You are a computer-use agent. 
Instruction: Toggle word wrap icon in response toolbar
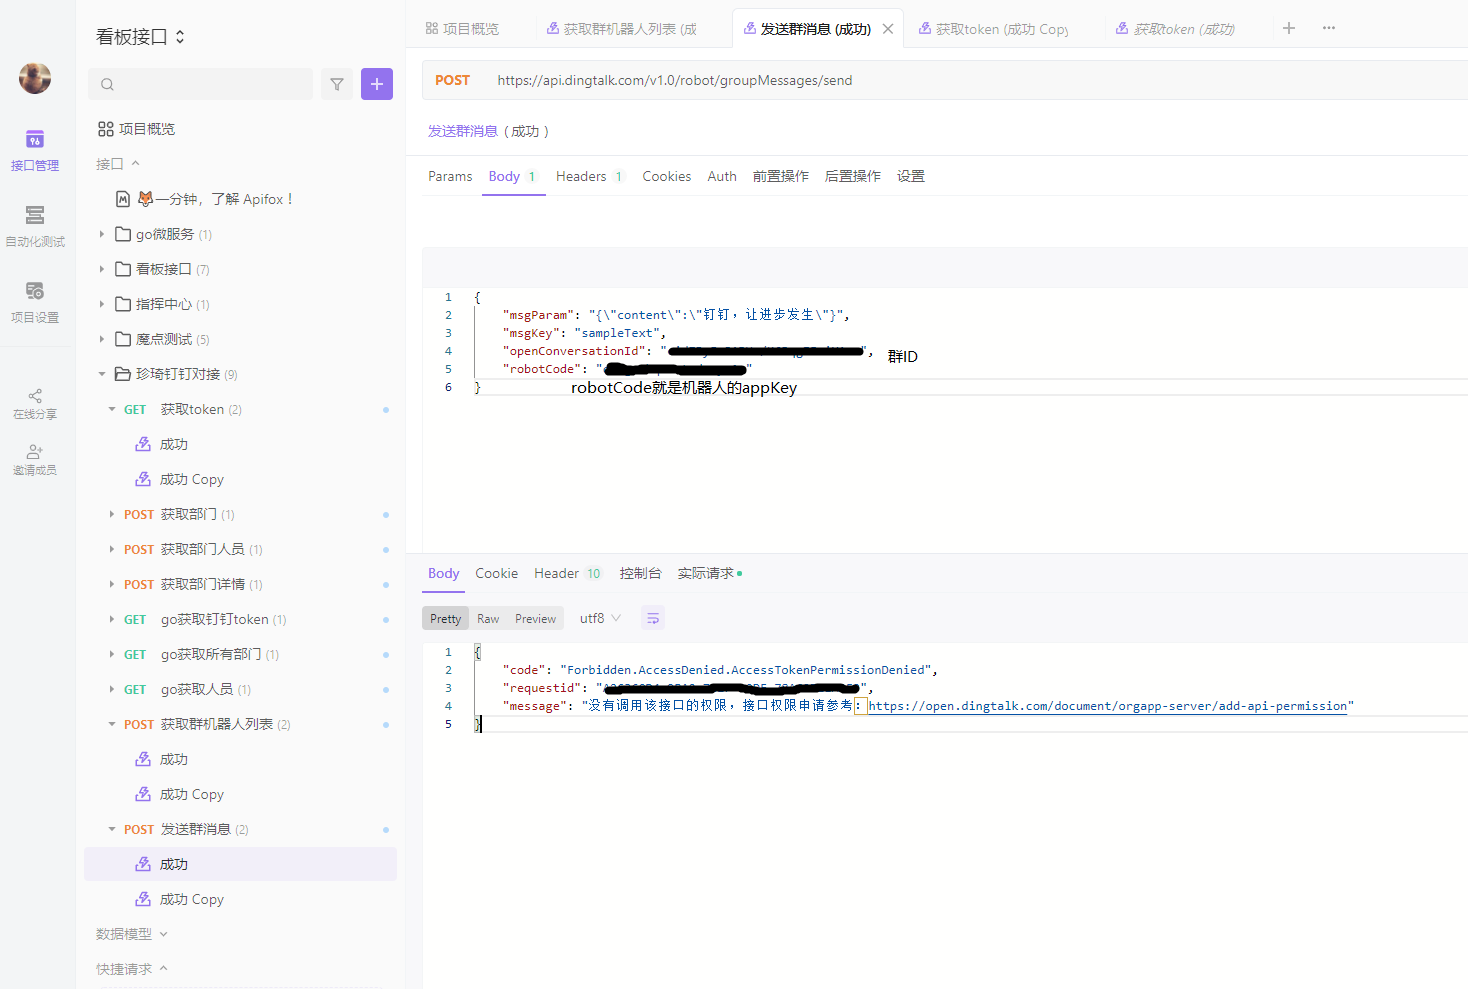point(652,619)
